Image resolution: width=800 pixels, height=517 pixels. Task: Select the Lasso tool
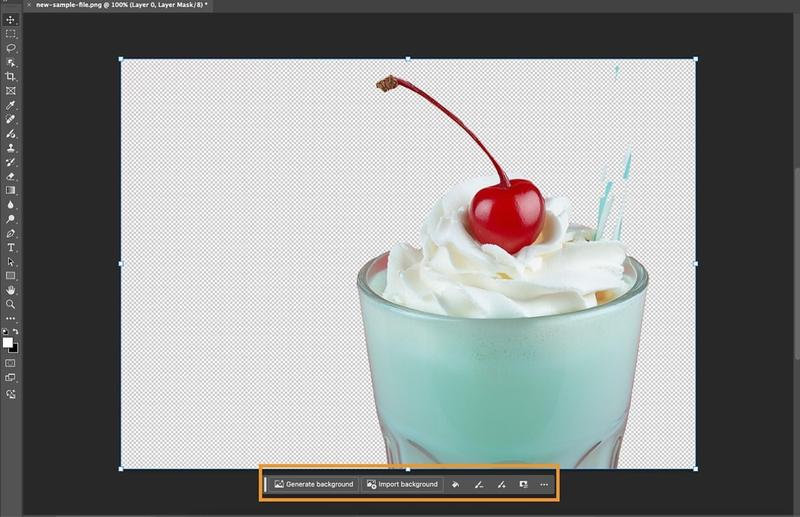coord(10,48)
